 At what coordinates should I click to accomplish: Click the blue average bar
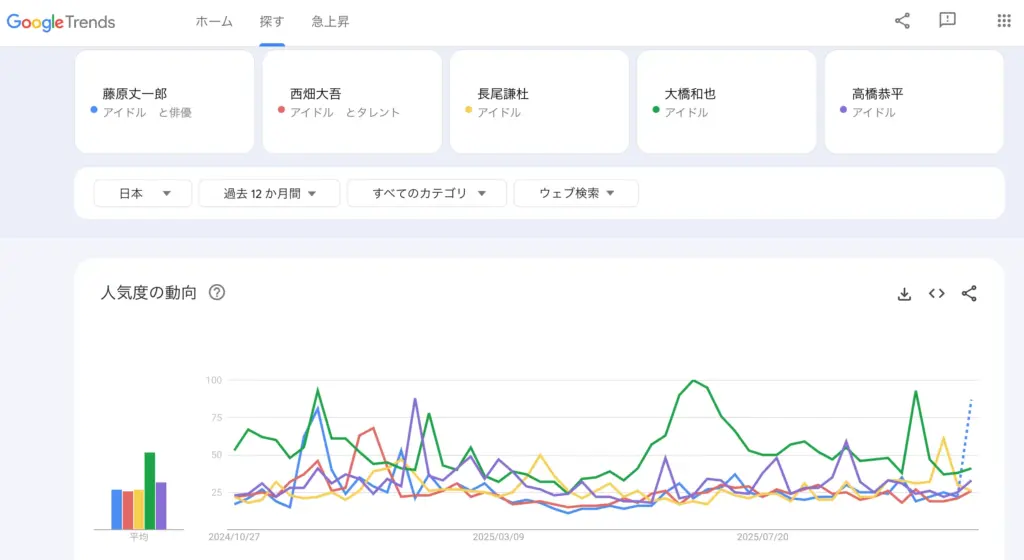point(117,510)
